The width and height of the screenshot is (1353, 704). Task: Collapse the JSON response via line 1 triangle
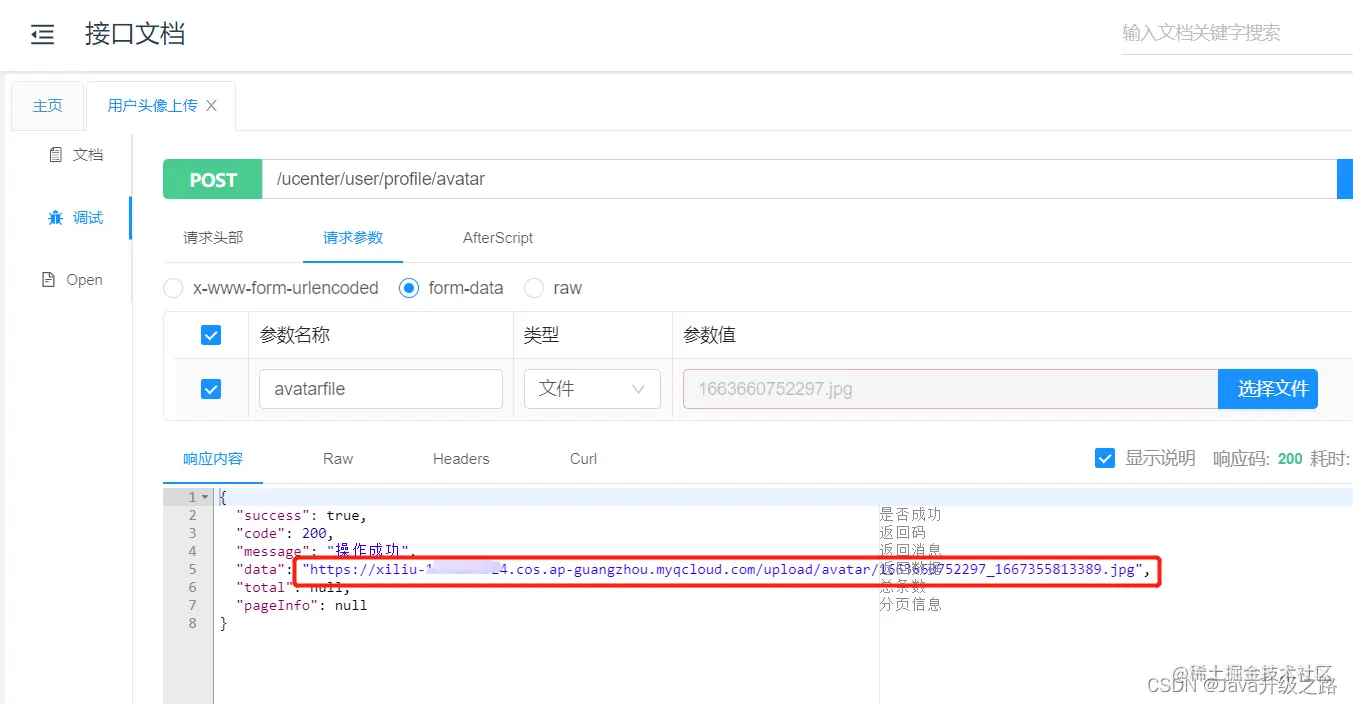205,496
